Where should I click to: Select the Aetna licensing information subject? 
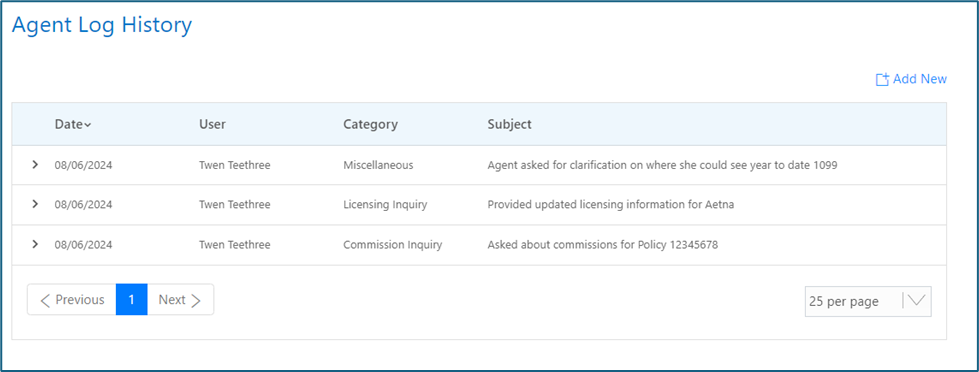(611, 205)
